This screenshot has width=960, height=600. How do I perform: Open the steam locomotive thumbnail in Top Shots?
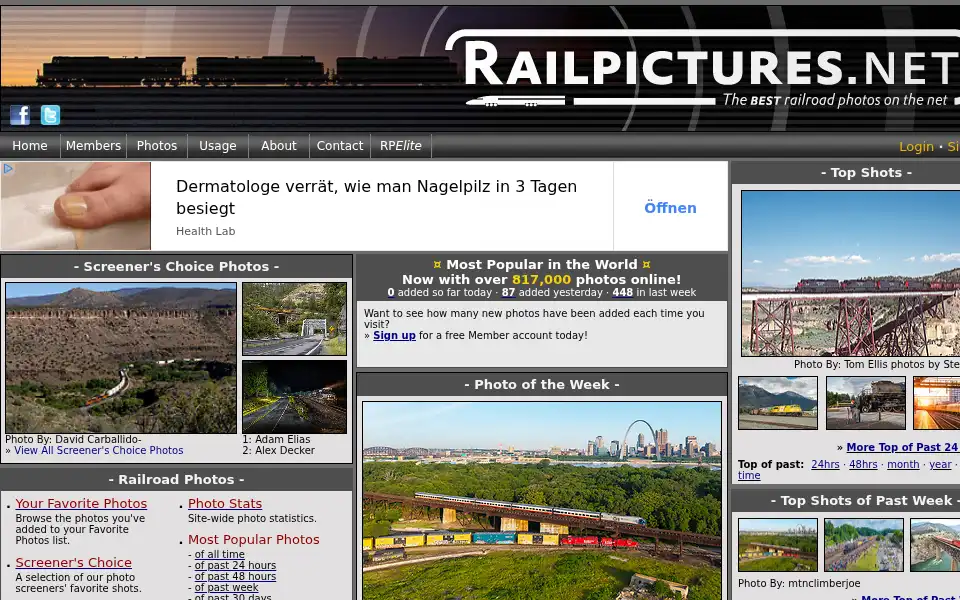(x=866, y=403)
